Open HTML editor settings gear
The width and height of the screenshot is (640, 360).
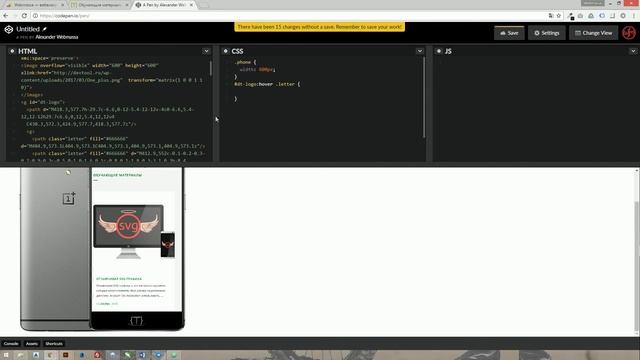pos(12,51)
